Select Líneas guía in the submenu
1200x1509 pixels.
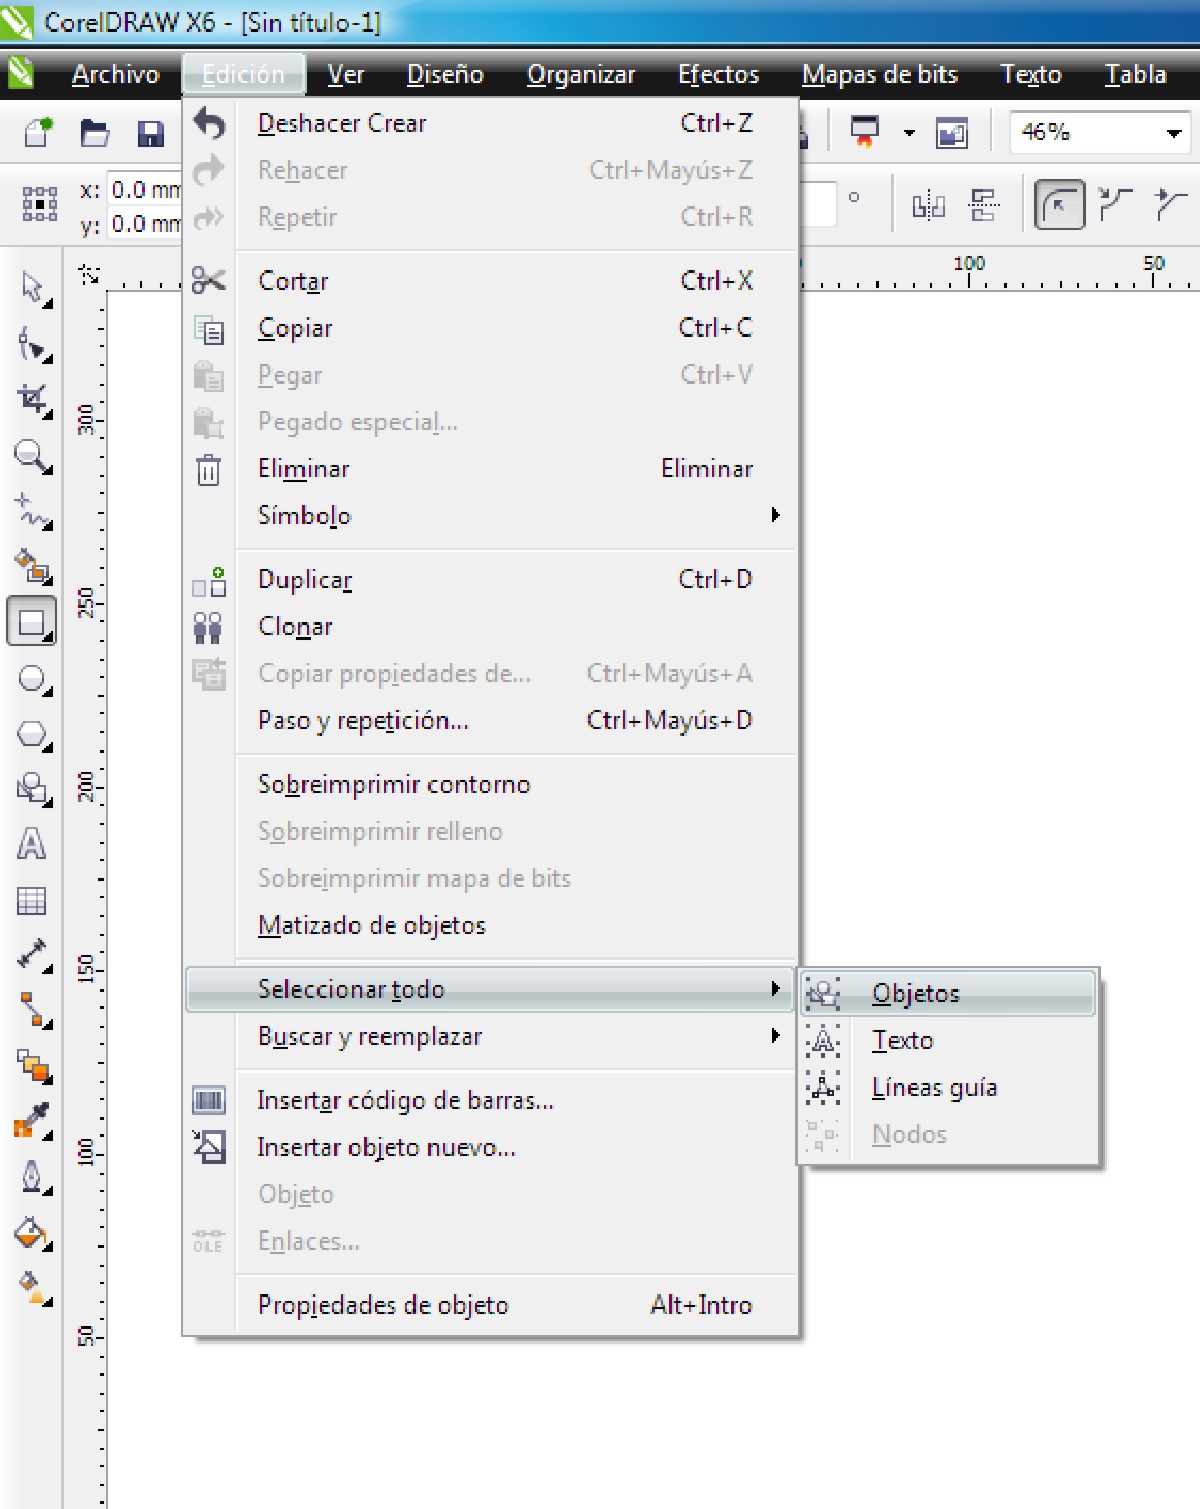click(948, 1087)
